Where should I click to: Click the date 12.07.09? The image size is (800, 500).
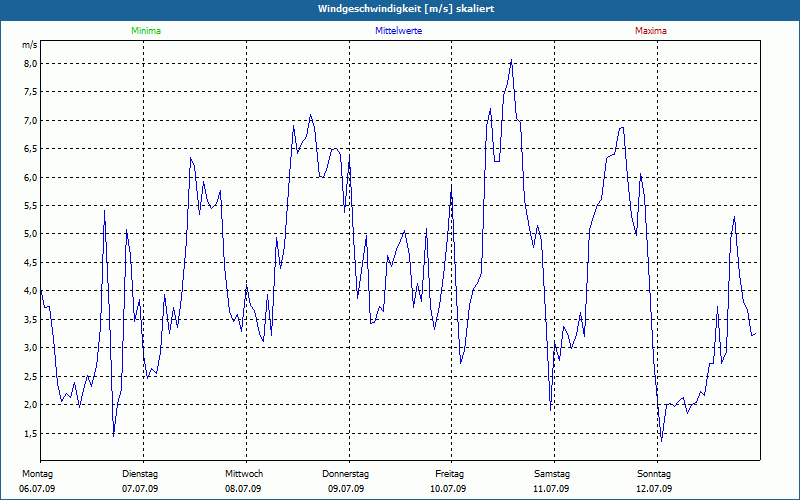coord(654,489)
